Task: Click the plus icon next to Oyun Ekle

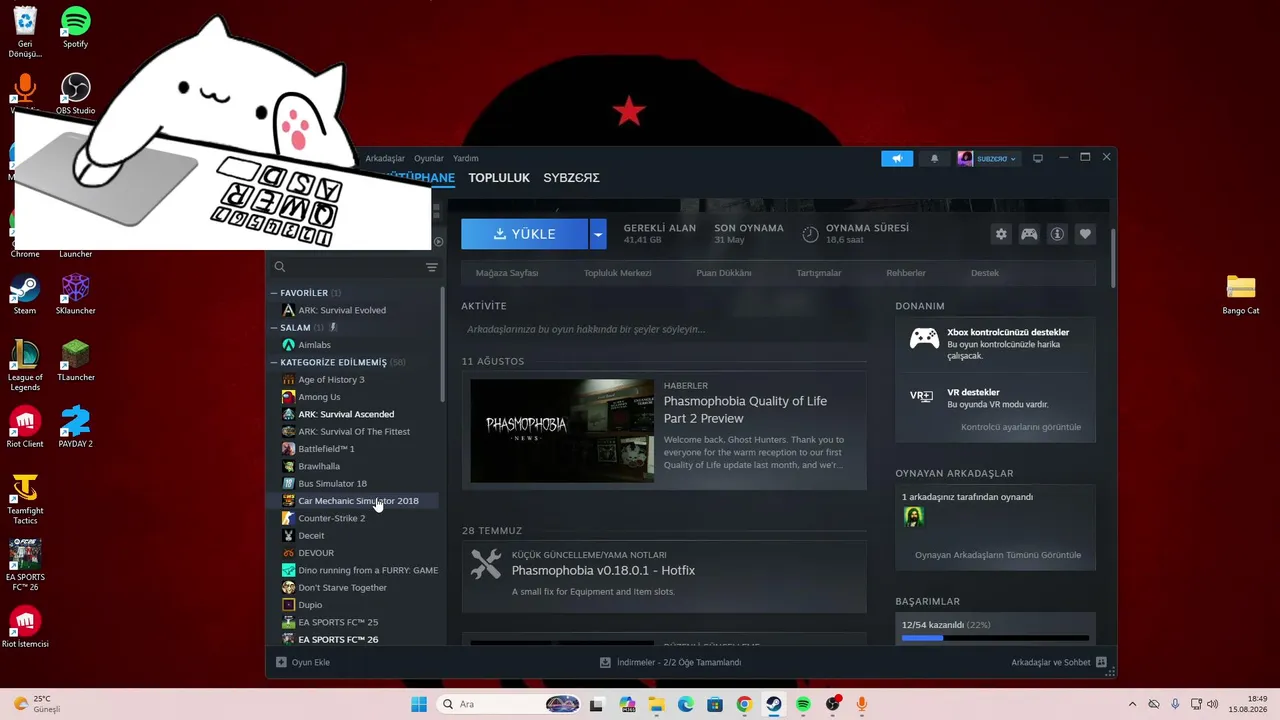Action: click(x=281, y=662)
